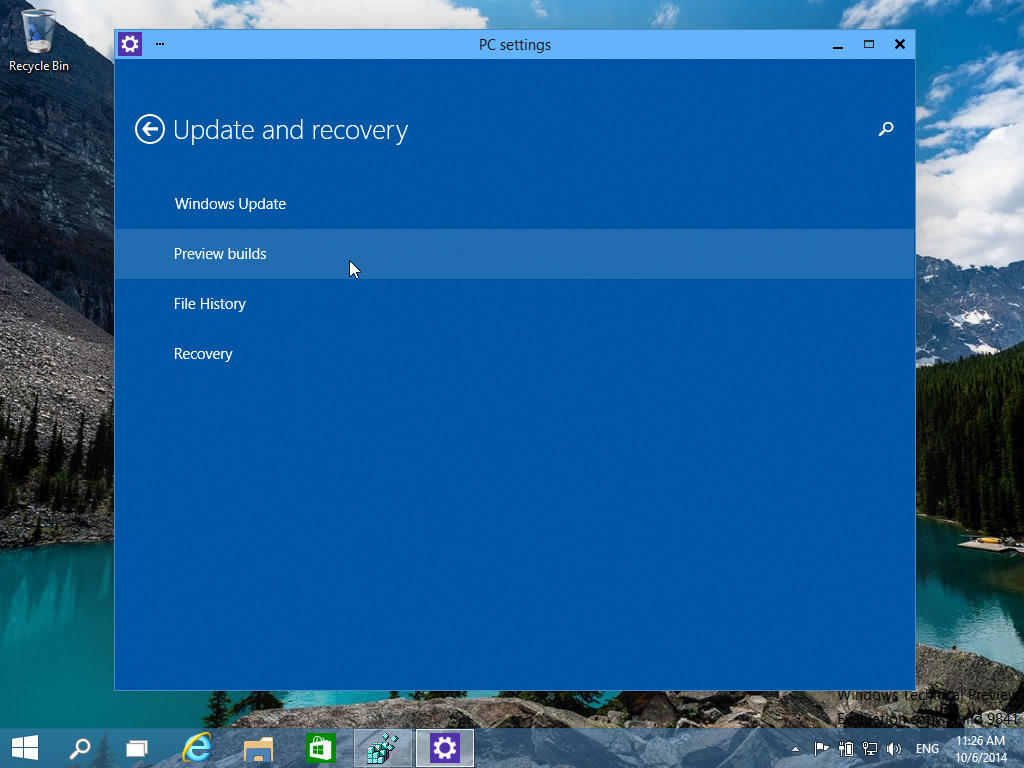Select Windows Update
1024x768 pixels.
coord(515,204)
